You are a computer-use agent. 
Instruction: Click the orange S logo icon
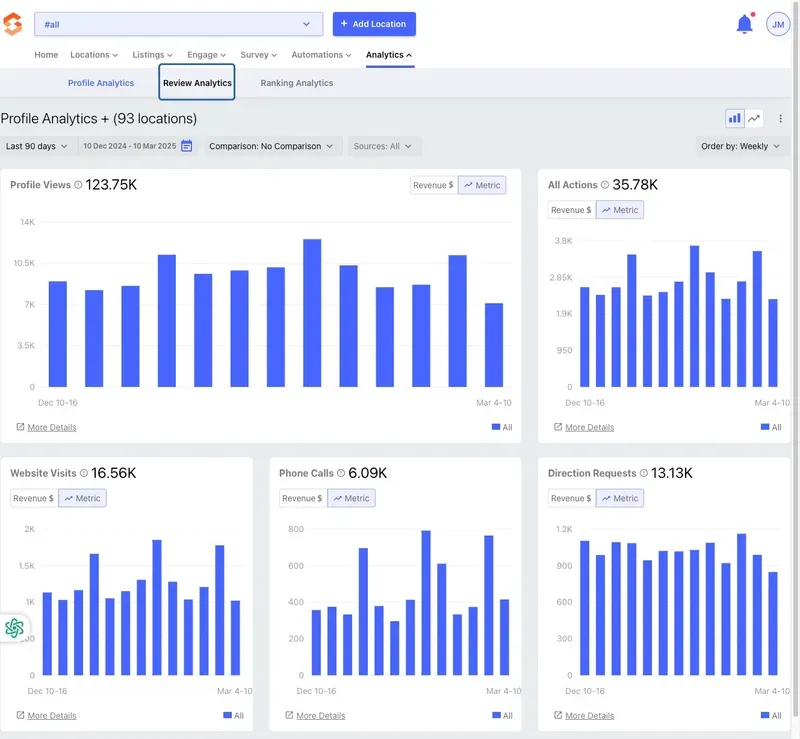click(12, 24)
